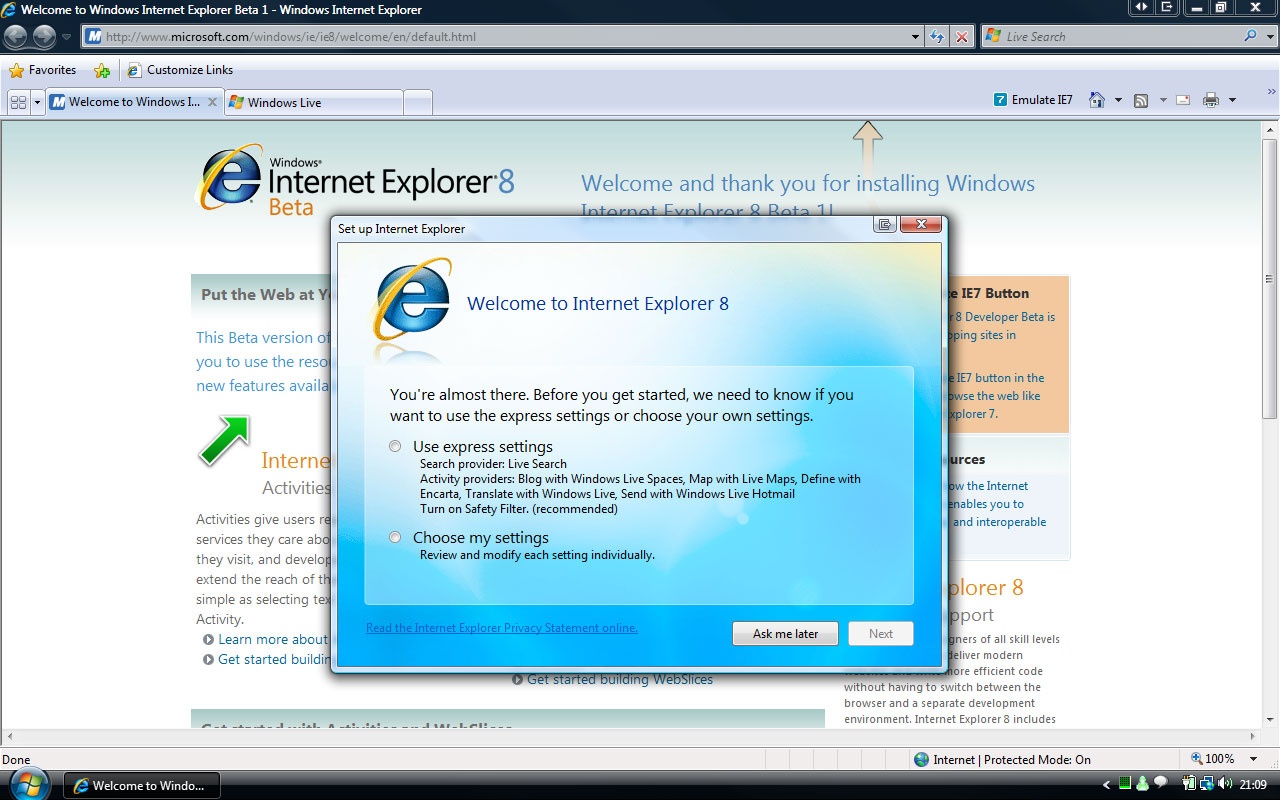
Task: Expand the Print dropdown arrow
Action: click(1232, 100)
